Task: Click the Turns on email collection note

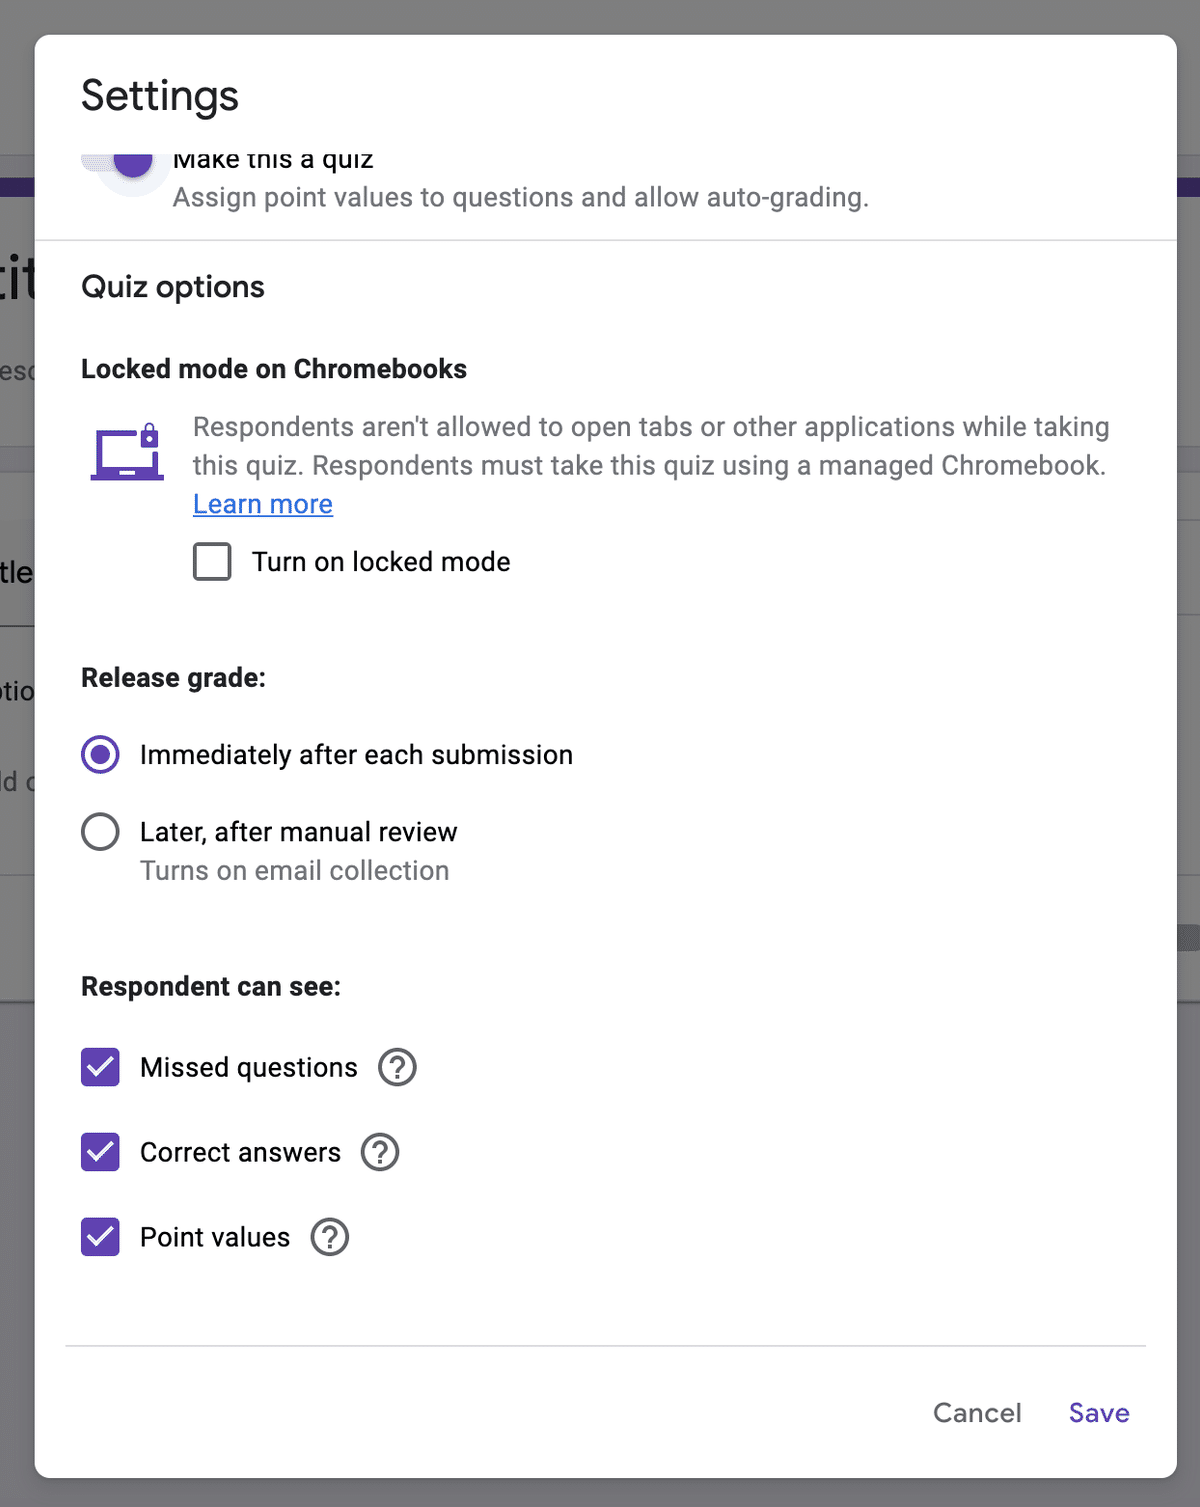Action: pos(295,871)
